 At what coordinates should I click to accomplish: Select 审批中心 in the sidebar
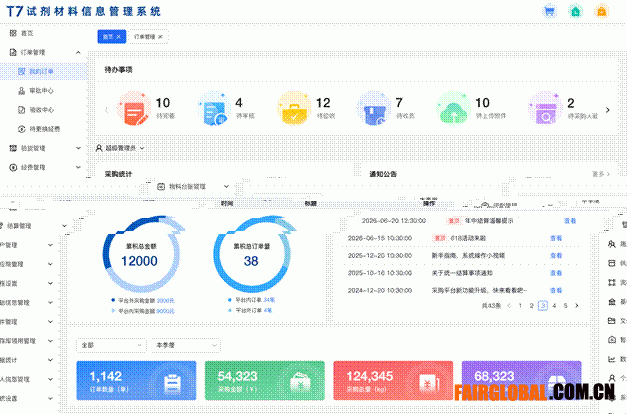point(42,91)
